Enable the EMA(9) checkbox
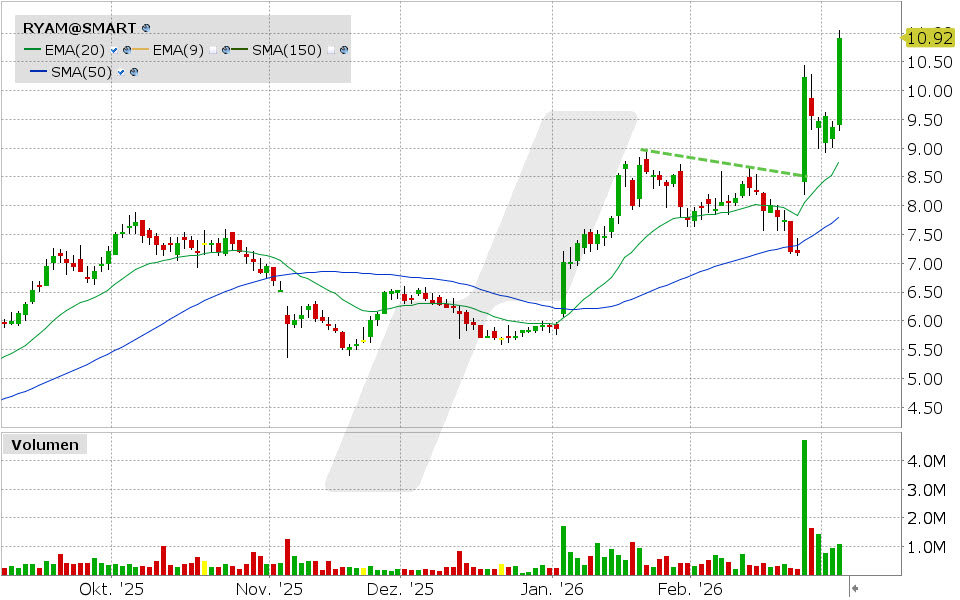Viewport: 960px width, 600px height. 213,50
